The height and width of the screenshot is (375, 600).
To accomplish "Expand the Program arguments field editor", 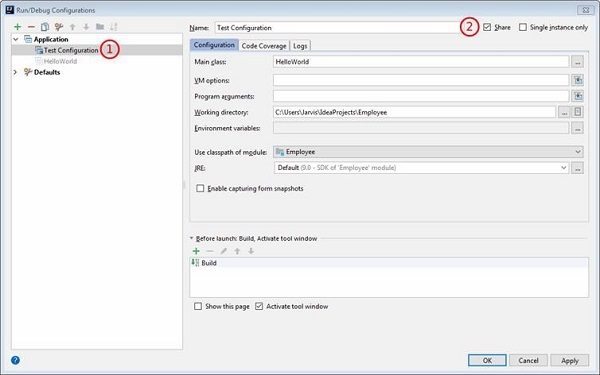I will pos(577,96).
